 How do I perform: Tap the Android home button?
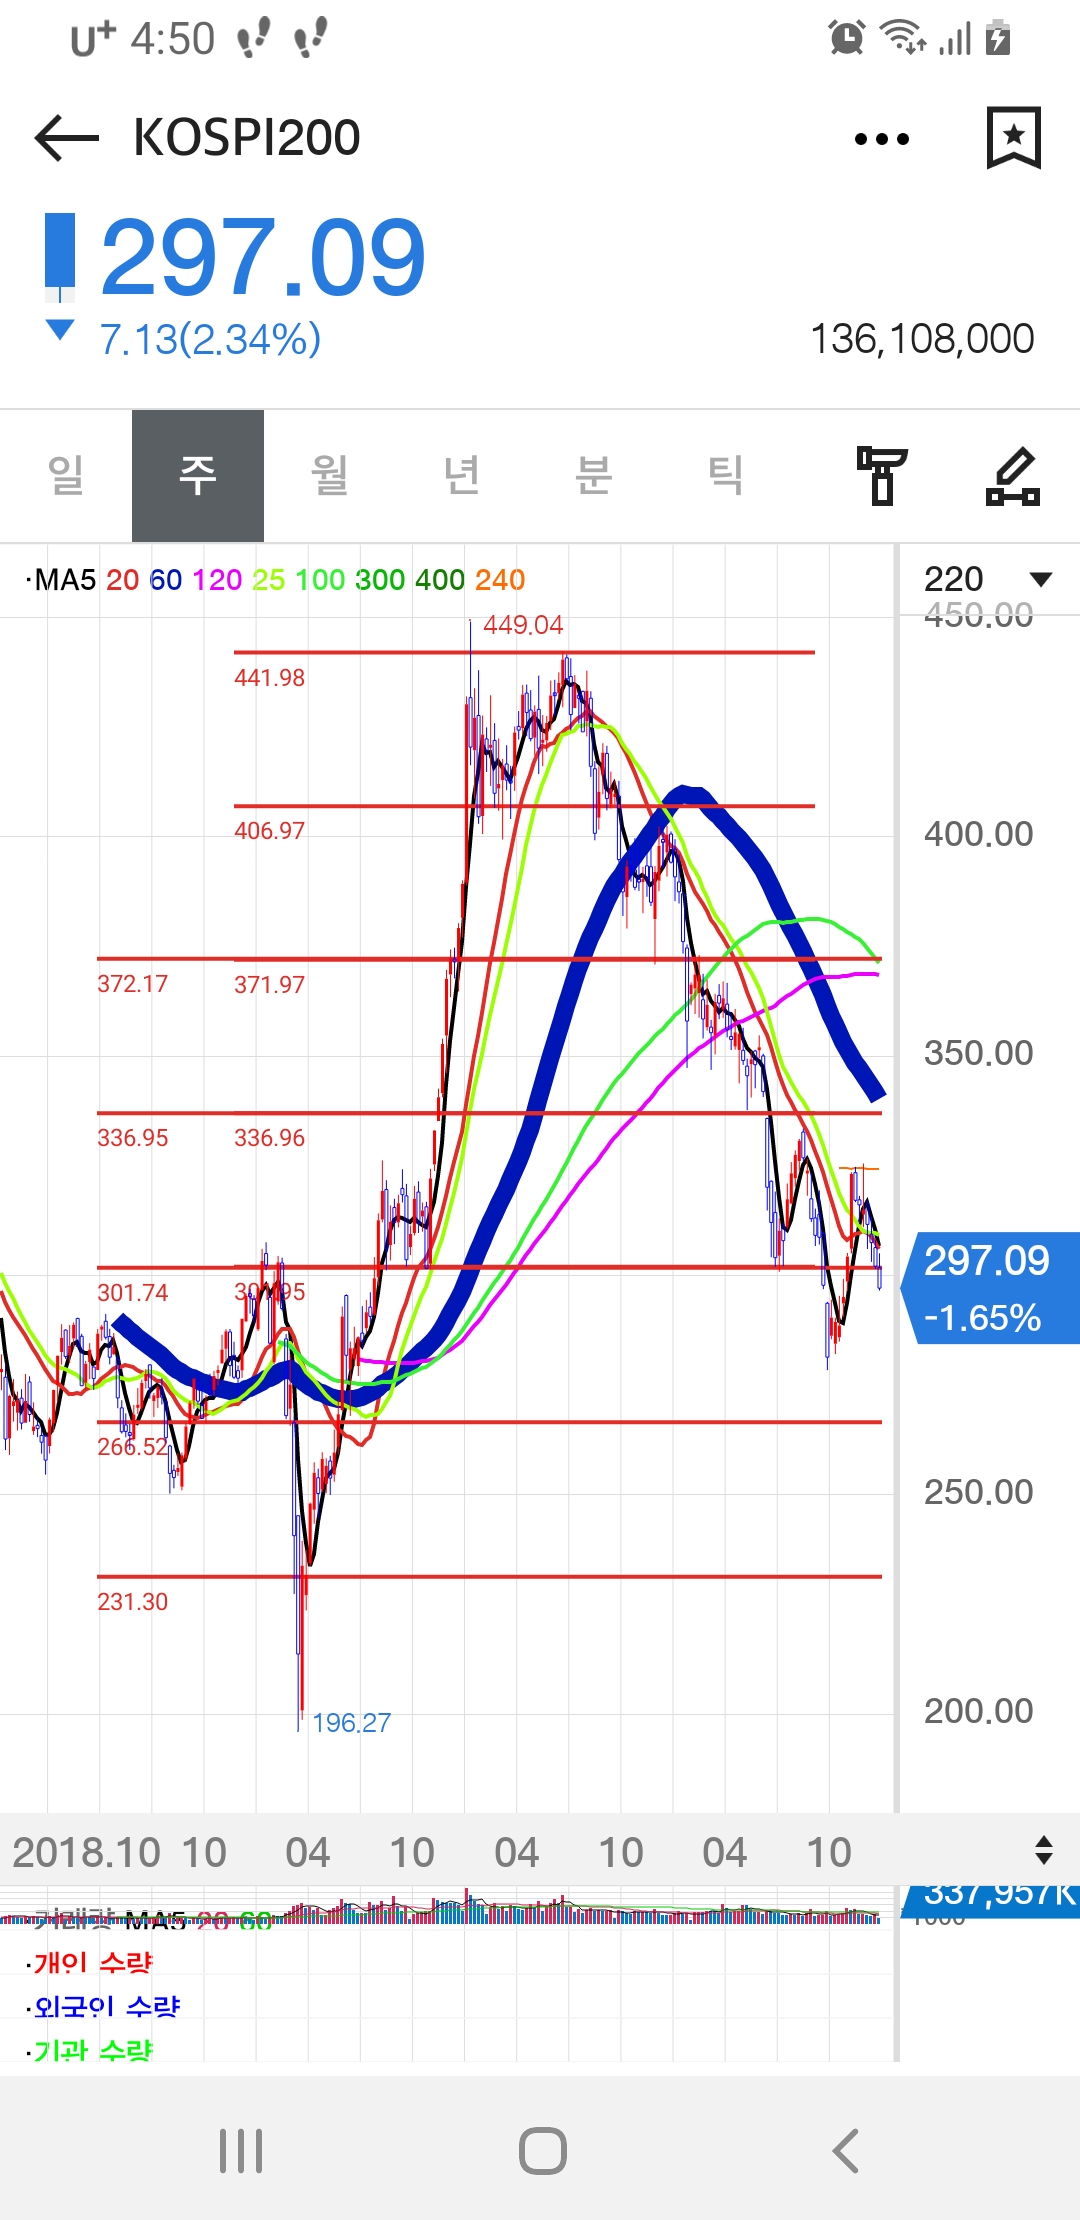tap(542, 2150)
